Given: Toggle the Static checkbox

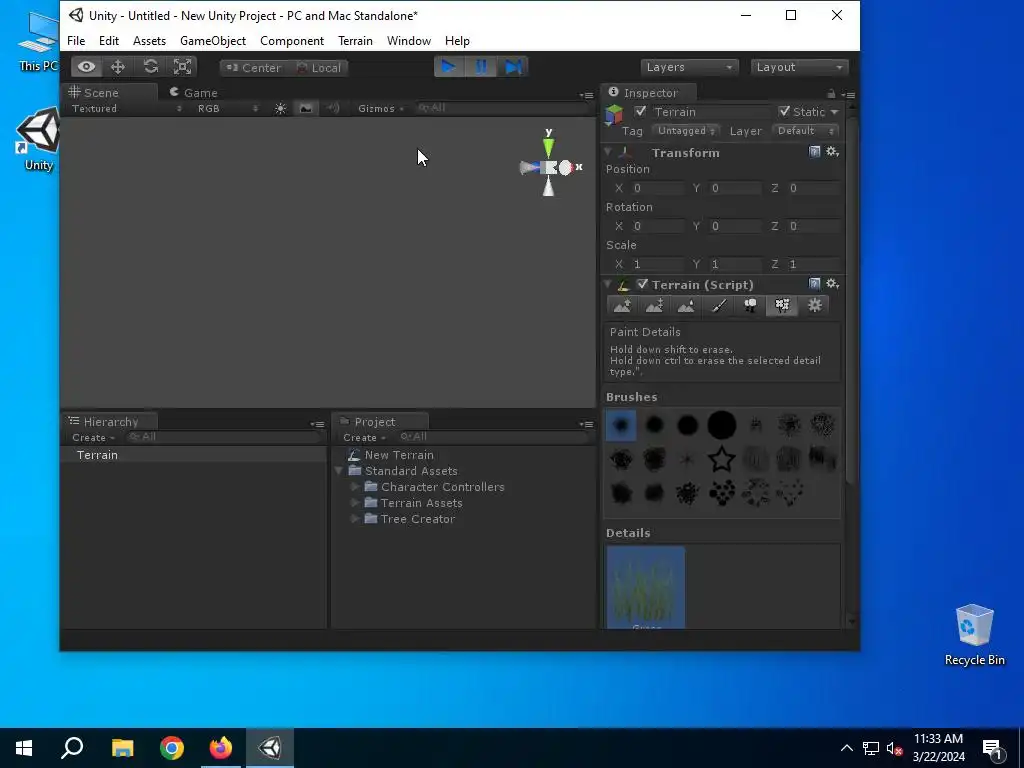Looking at the screenshot, I should tap(784, 111).
